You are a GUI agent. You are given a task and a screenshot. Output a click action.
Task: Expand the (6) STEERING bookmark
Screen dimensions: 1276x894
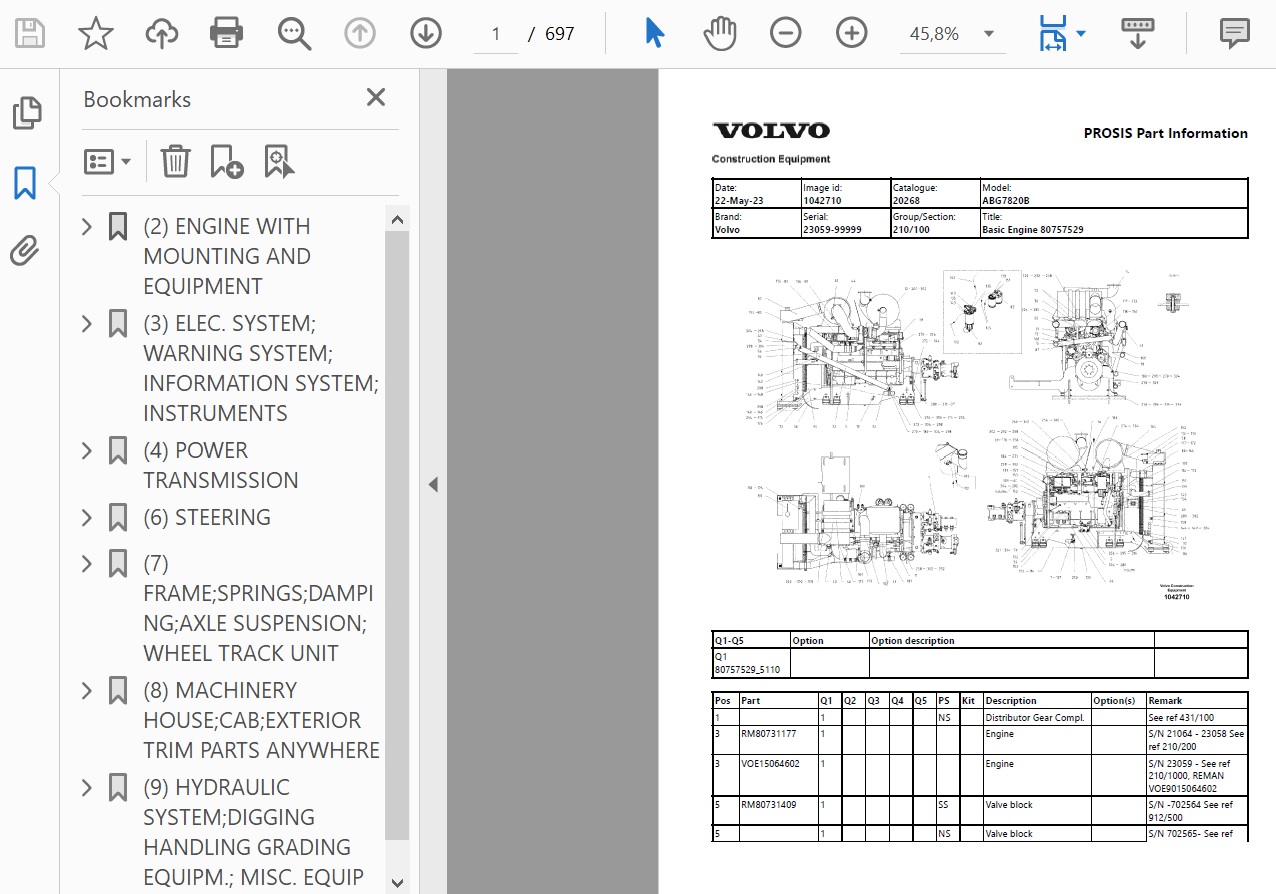click(87, 518)
